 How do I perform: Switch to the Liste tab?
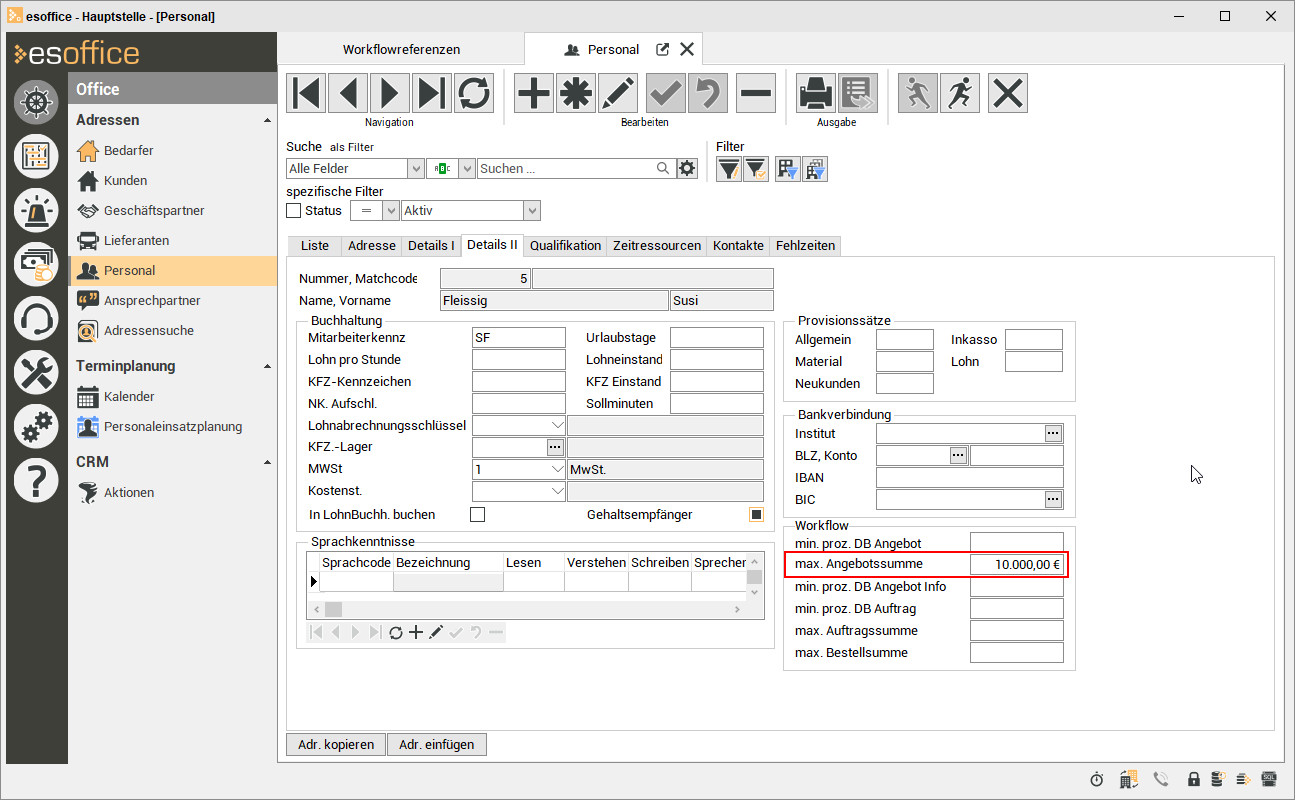[x=315, y=246]
